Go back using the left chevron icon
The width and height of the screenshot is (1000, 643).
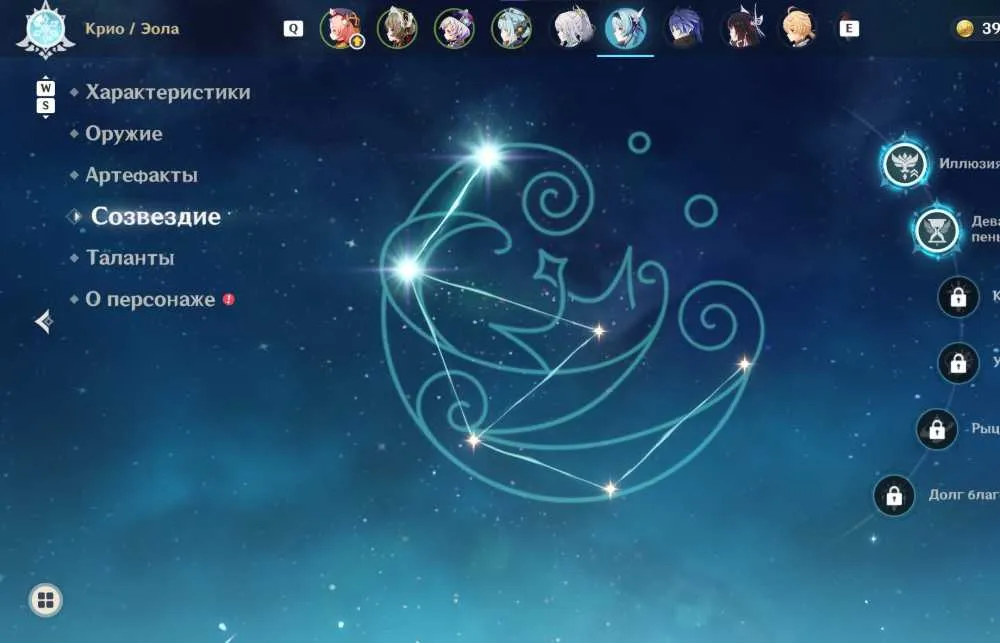coord(44,322)
